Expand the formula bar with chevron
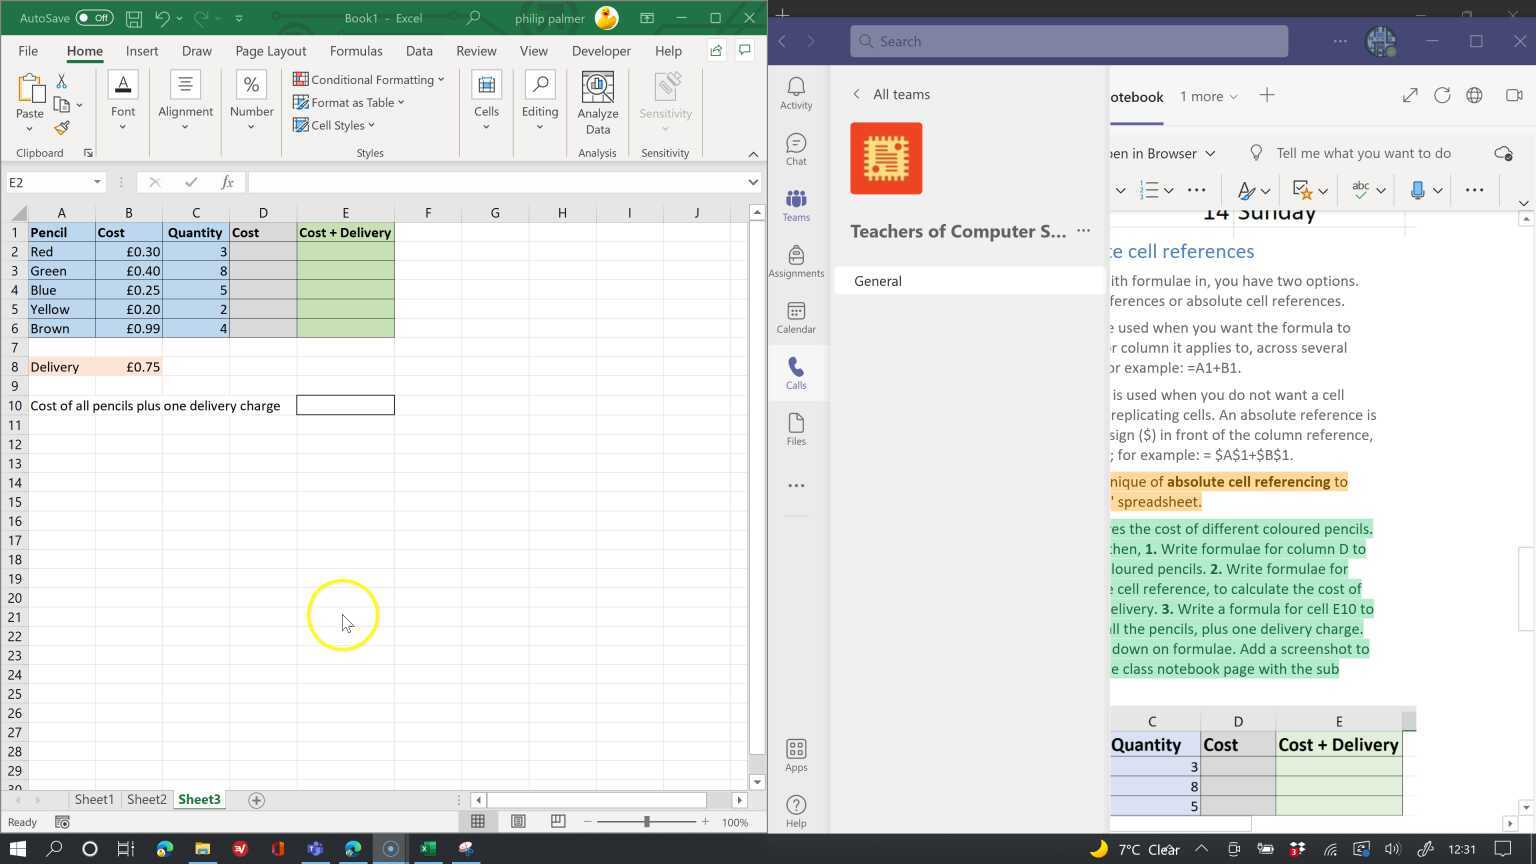 (753, 182)
